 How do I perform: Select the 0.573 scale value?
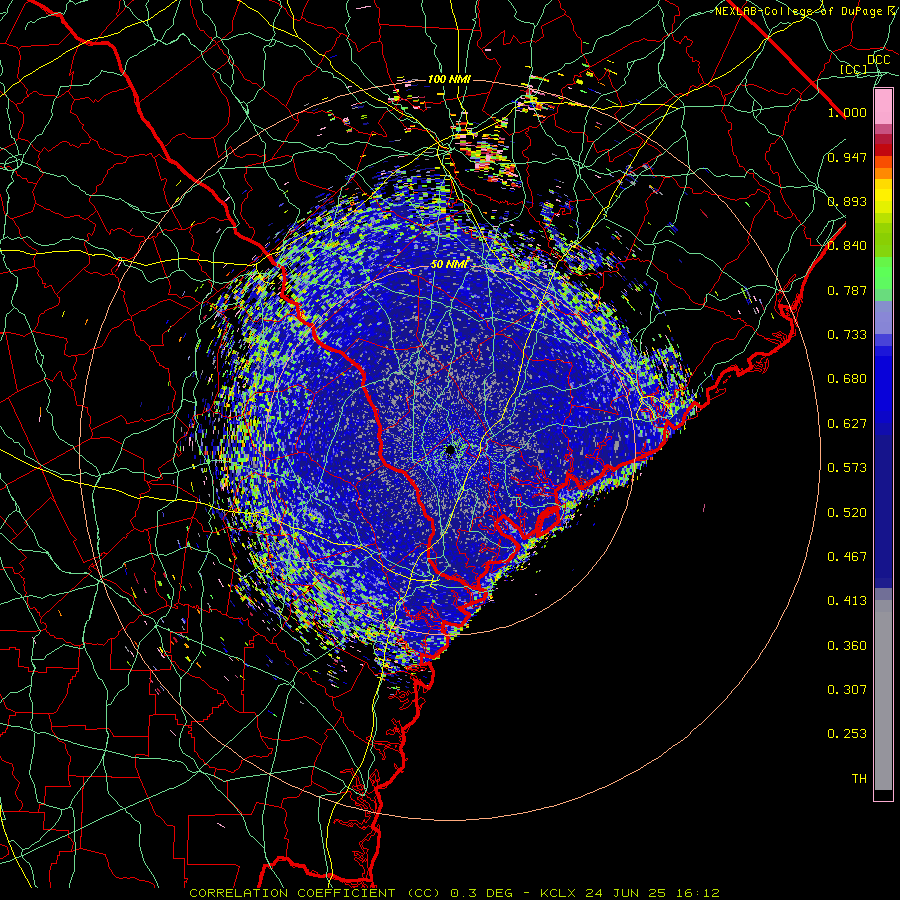(847, 468)
